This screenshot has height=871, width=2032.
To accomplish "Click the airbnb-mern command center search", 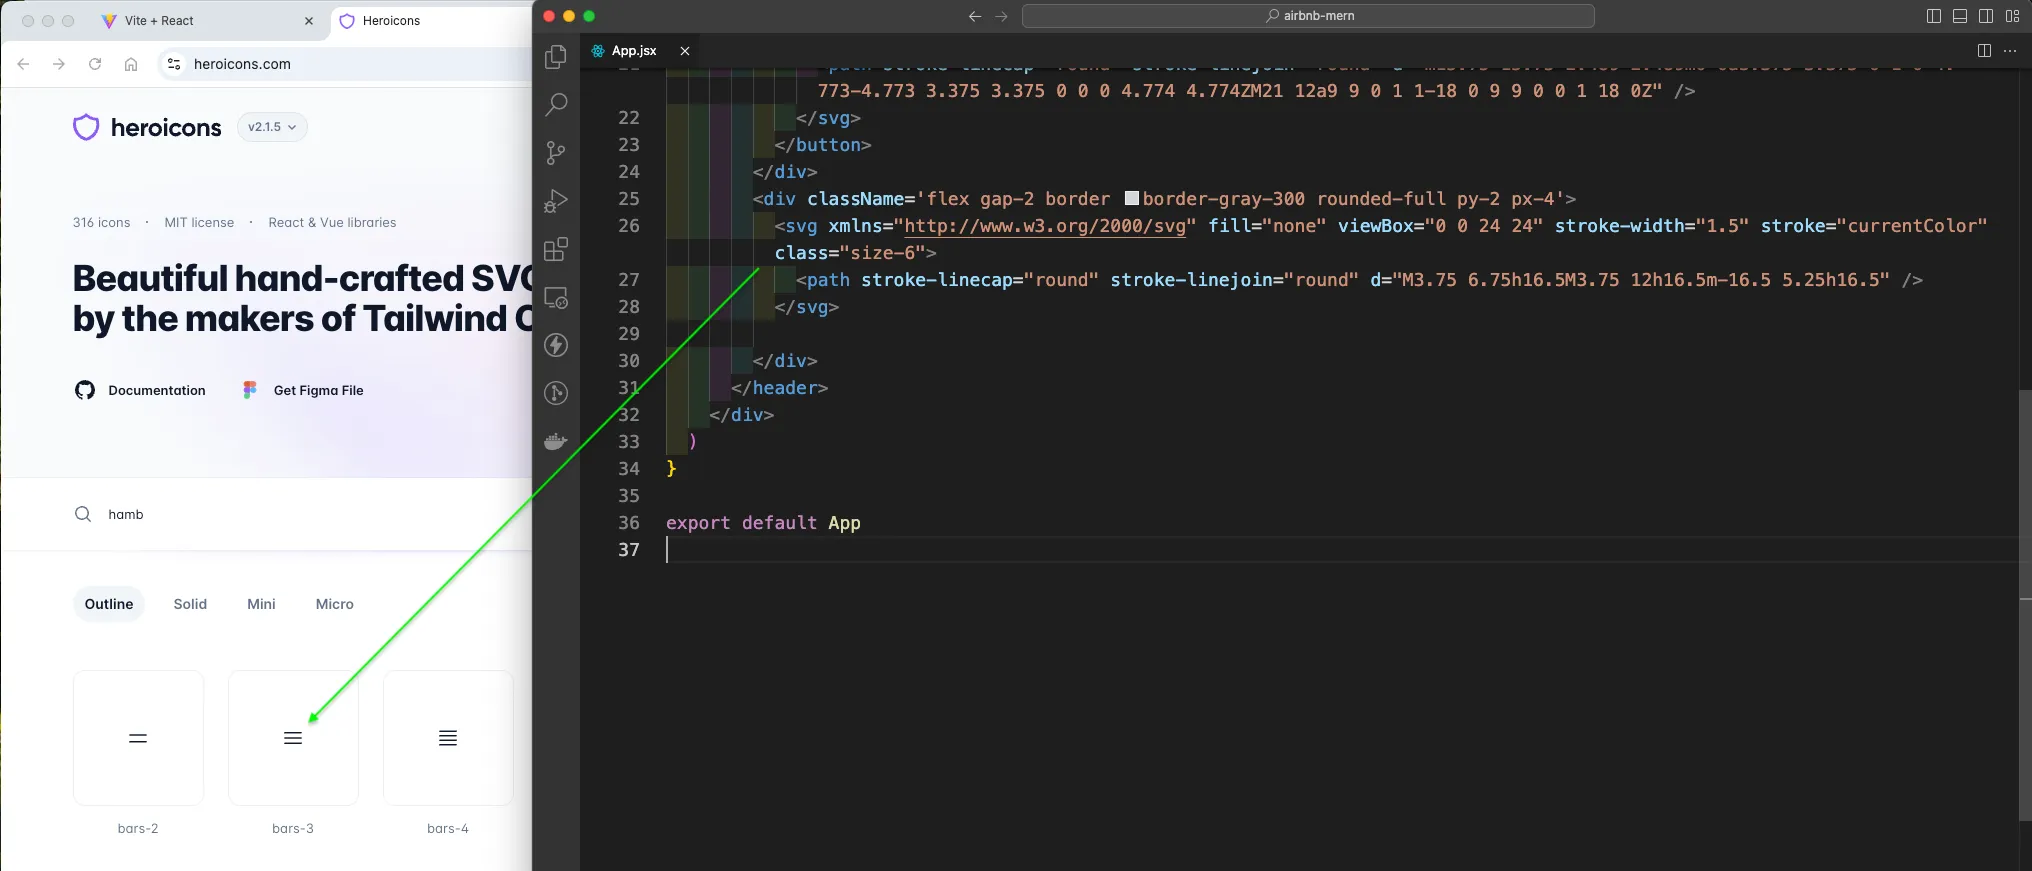I will (1308, 16).
